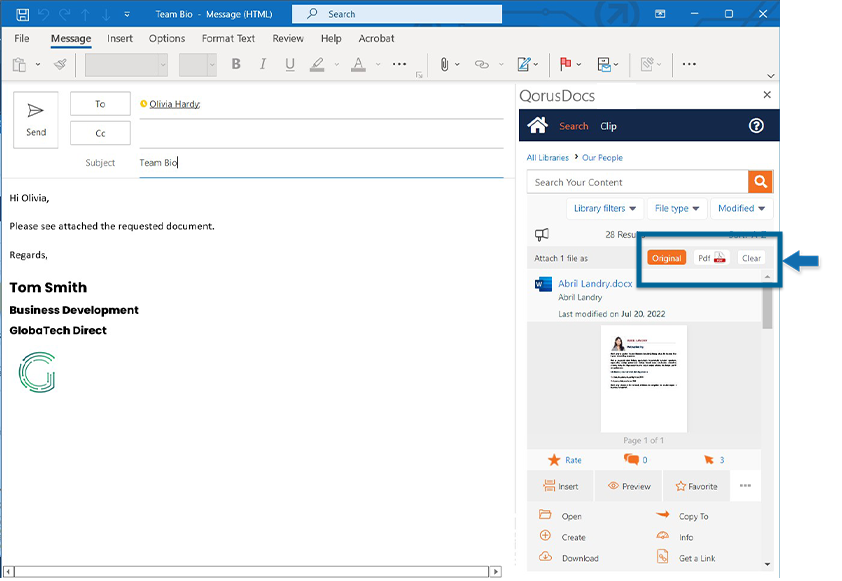Toggle Italic formatting
This screenshot has width=842, height=581.
(263, 64)
